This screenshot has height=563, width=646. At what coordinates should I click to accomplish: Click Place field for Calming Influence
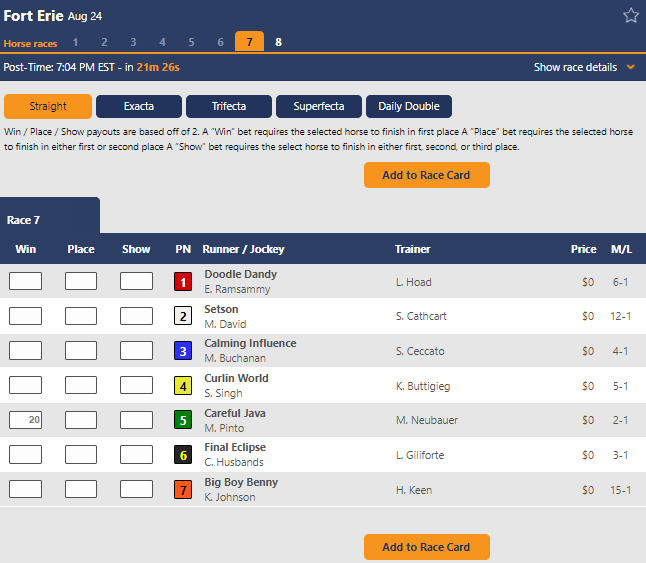tap(81, 350)
